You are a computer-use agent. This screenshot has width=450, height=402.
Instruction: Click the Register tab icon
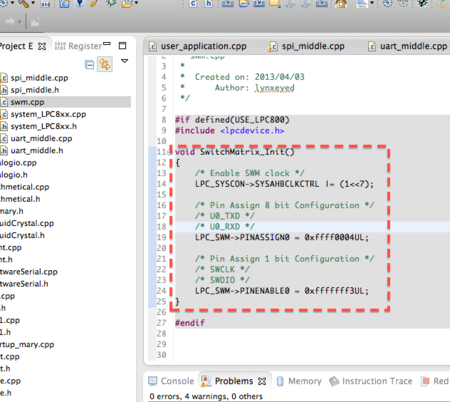[60, 46]
